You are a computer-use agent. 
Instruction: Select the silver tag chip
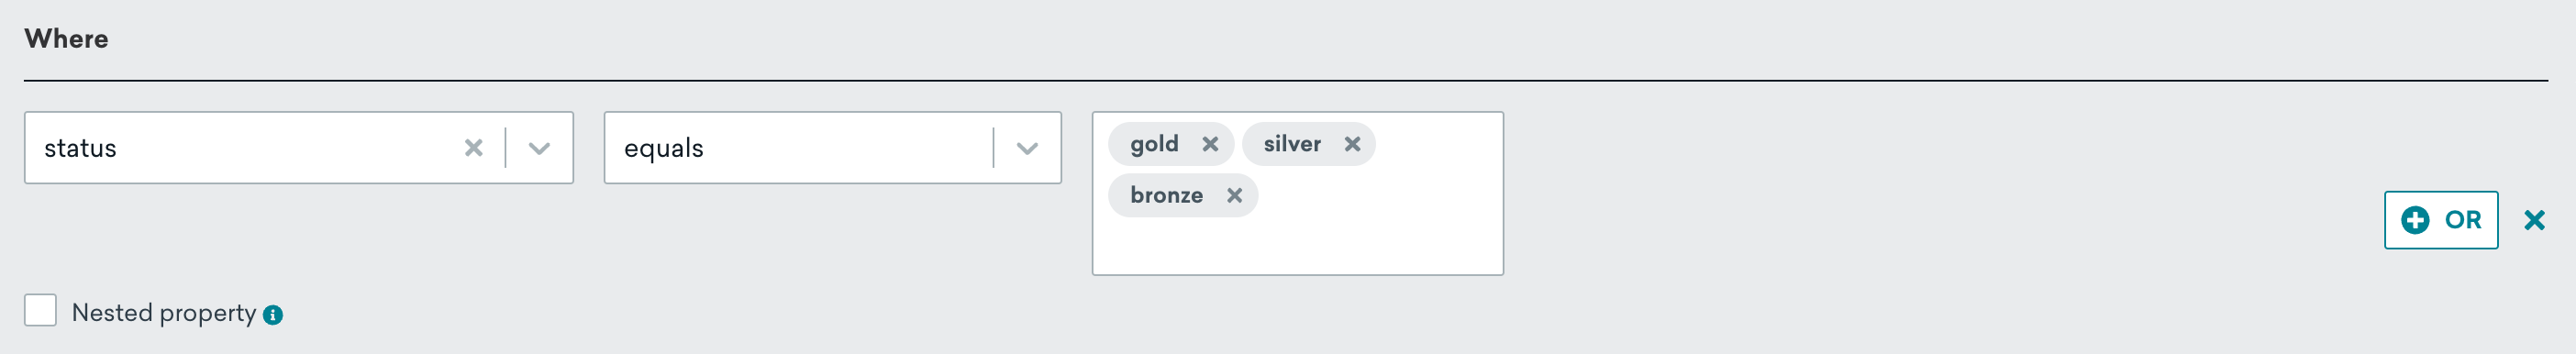(1291, 144)
